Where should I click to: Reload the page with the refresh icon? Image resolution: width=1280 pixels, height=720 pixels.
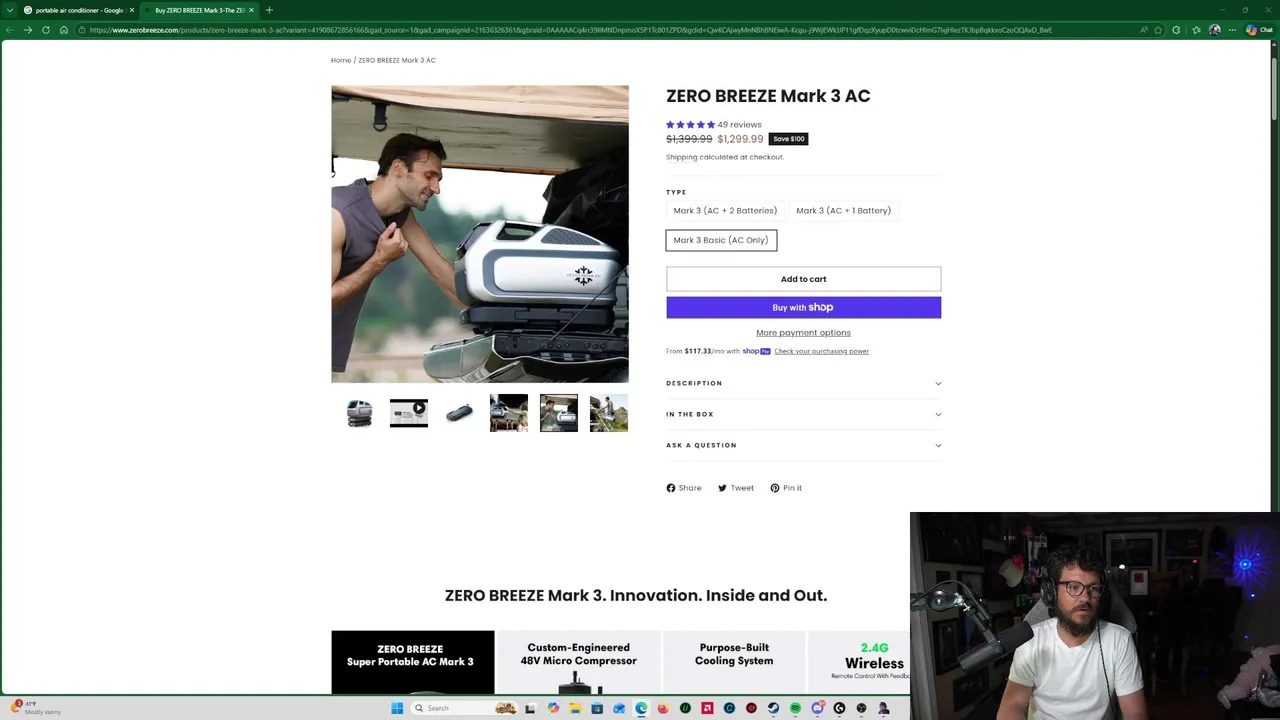[45, 30]
